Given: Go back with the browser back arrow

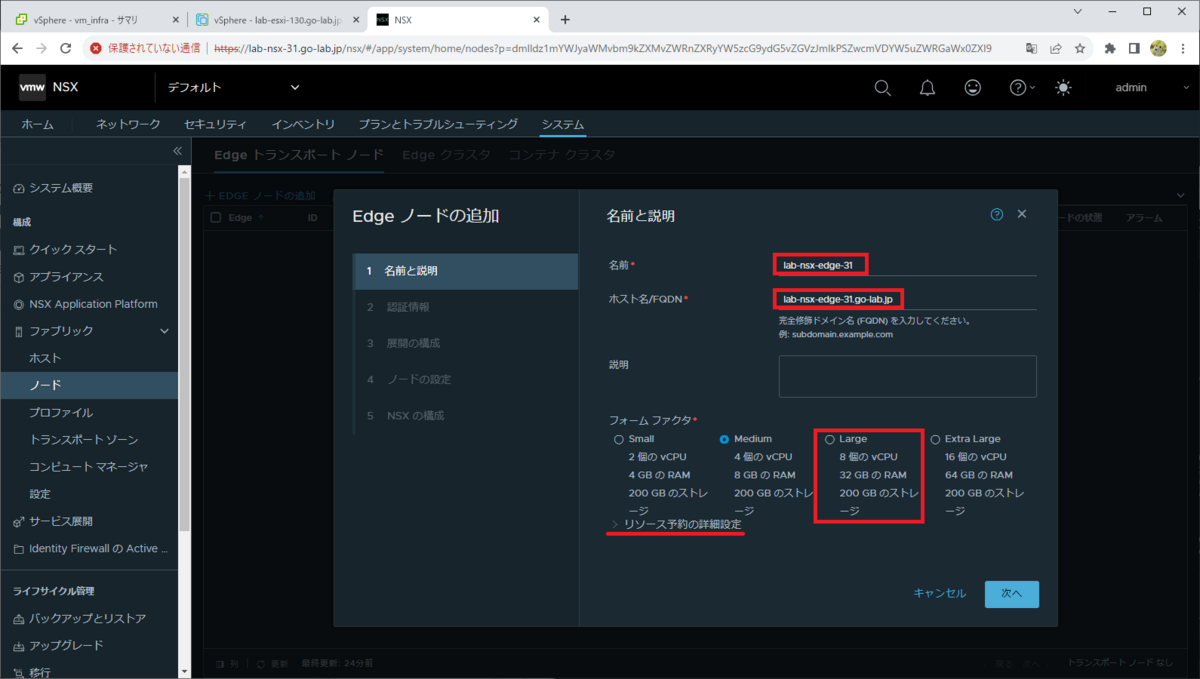Looking at the screenshot, I should click(x=16, y=47).
